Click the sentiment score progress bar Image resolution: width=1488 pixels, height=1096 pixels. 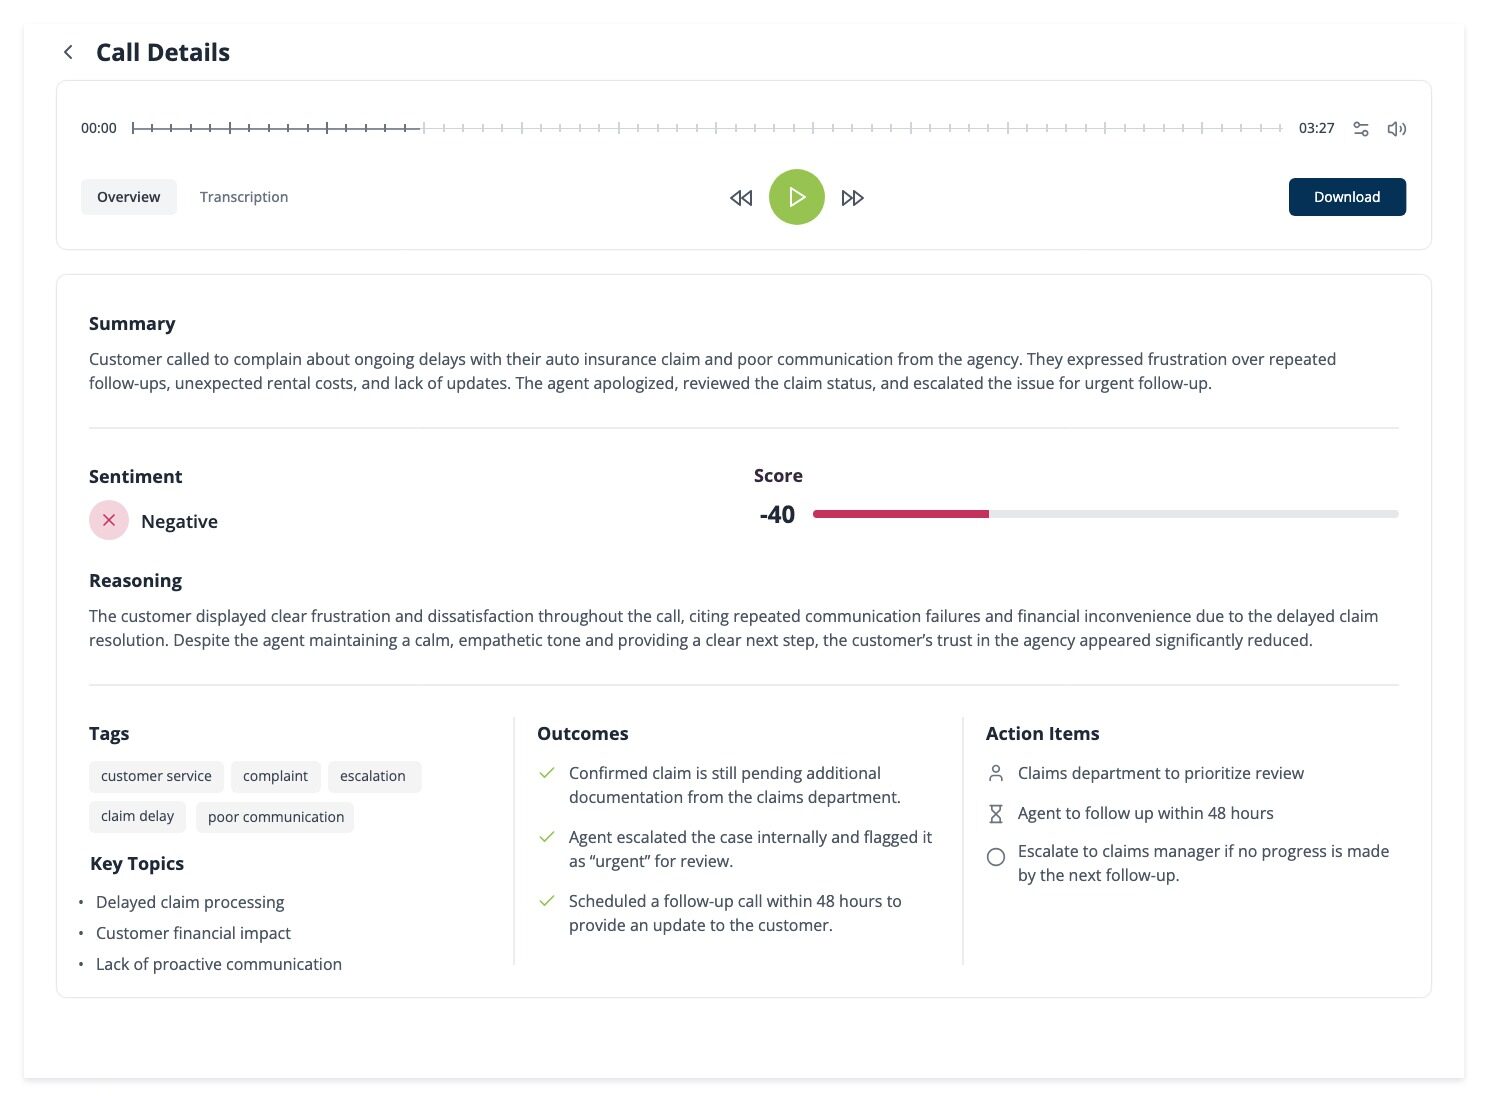[1105, 514]
